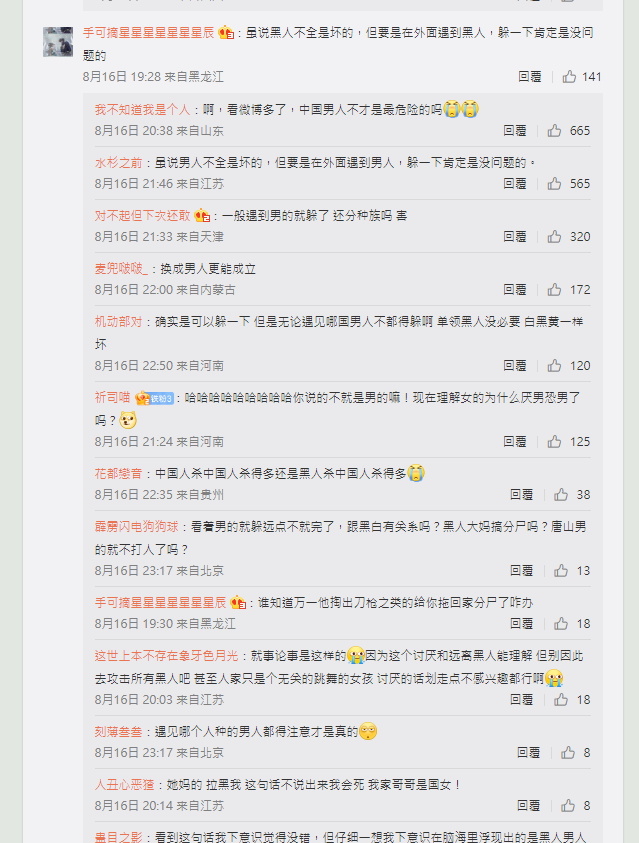Click the 铁粉3 fan badge

tap(161, 398)
